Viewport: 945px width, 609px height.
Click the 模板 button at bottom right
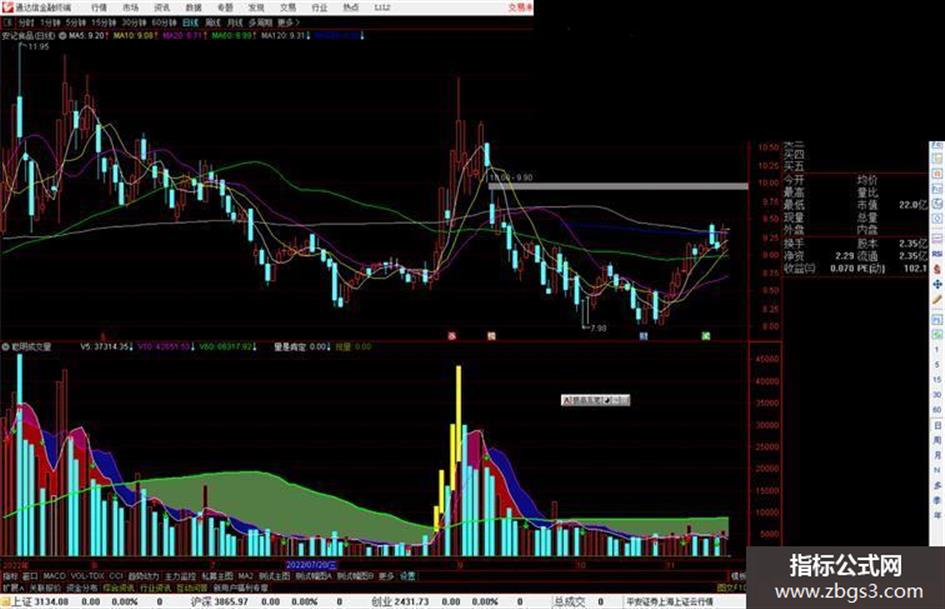738,576
